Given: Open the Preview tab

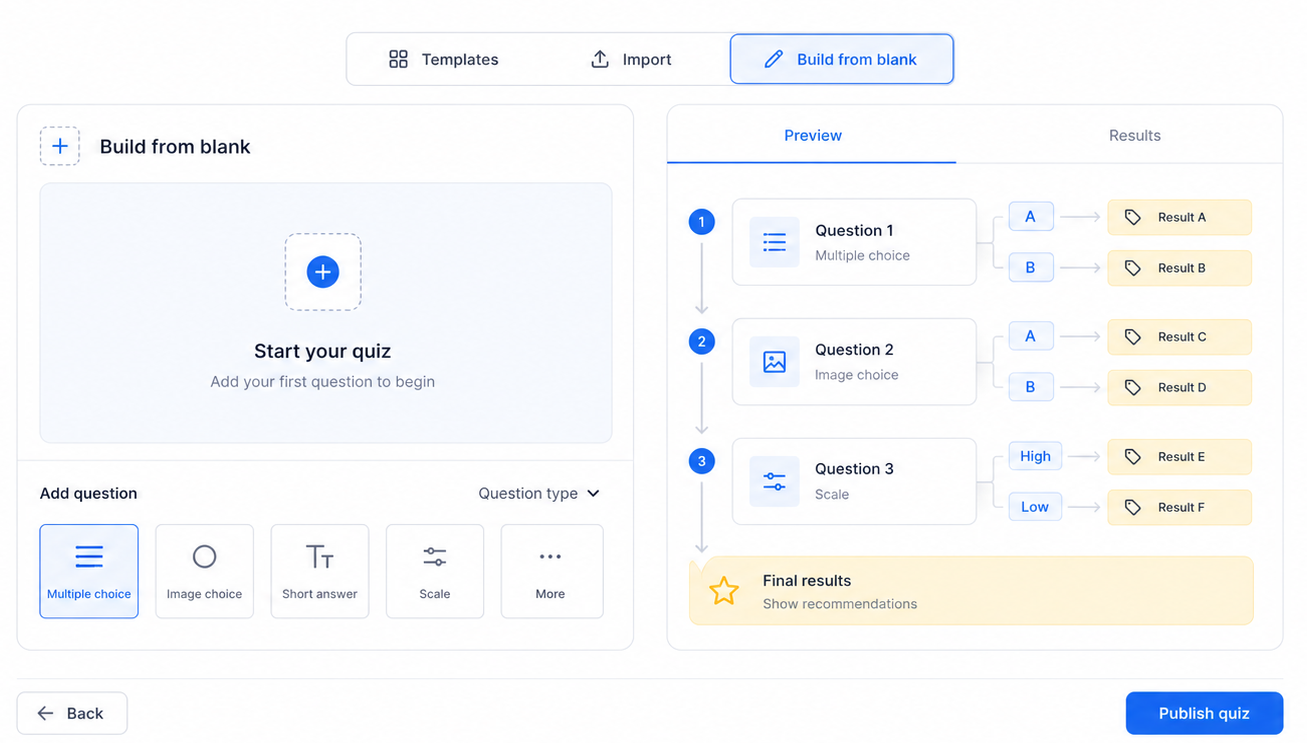Looking at the screenshot, I should [x=812, y=135].
